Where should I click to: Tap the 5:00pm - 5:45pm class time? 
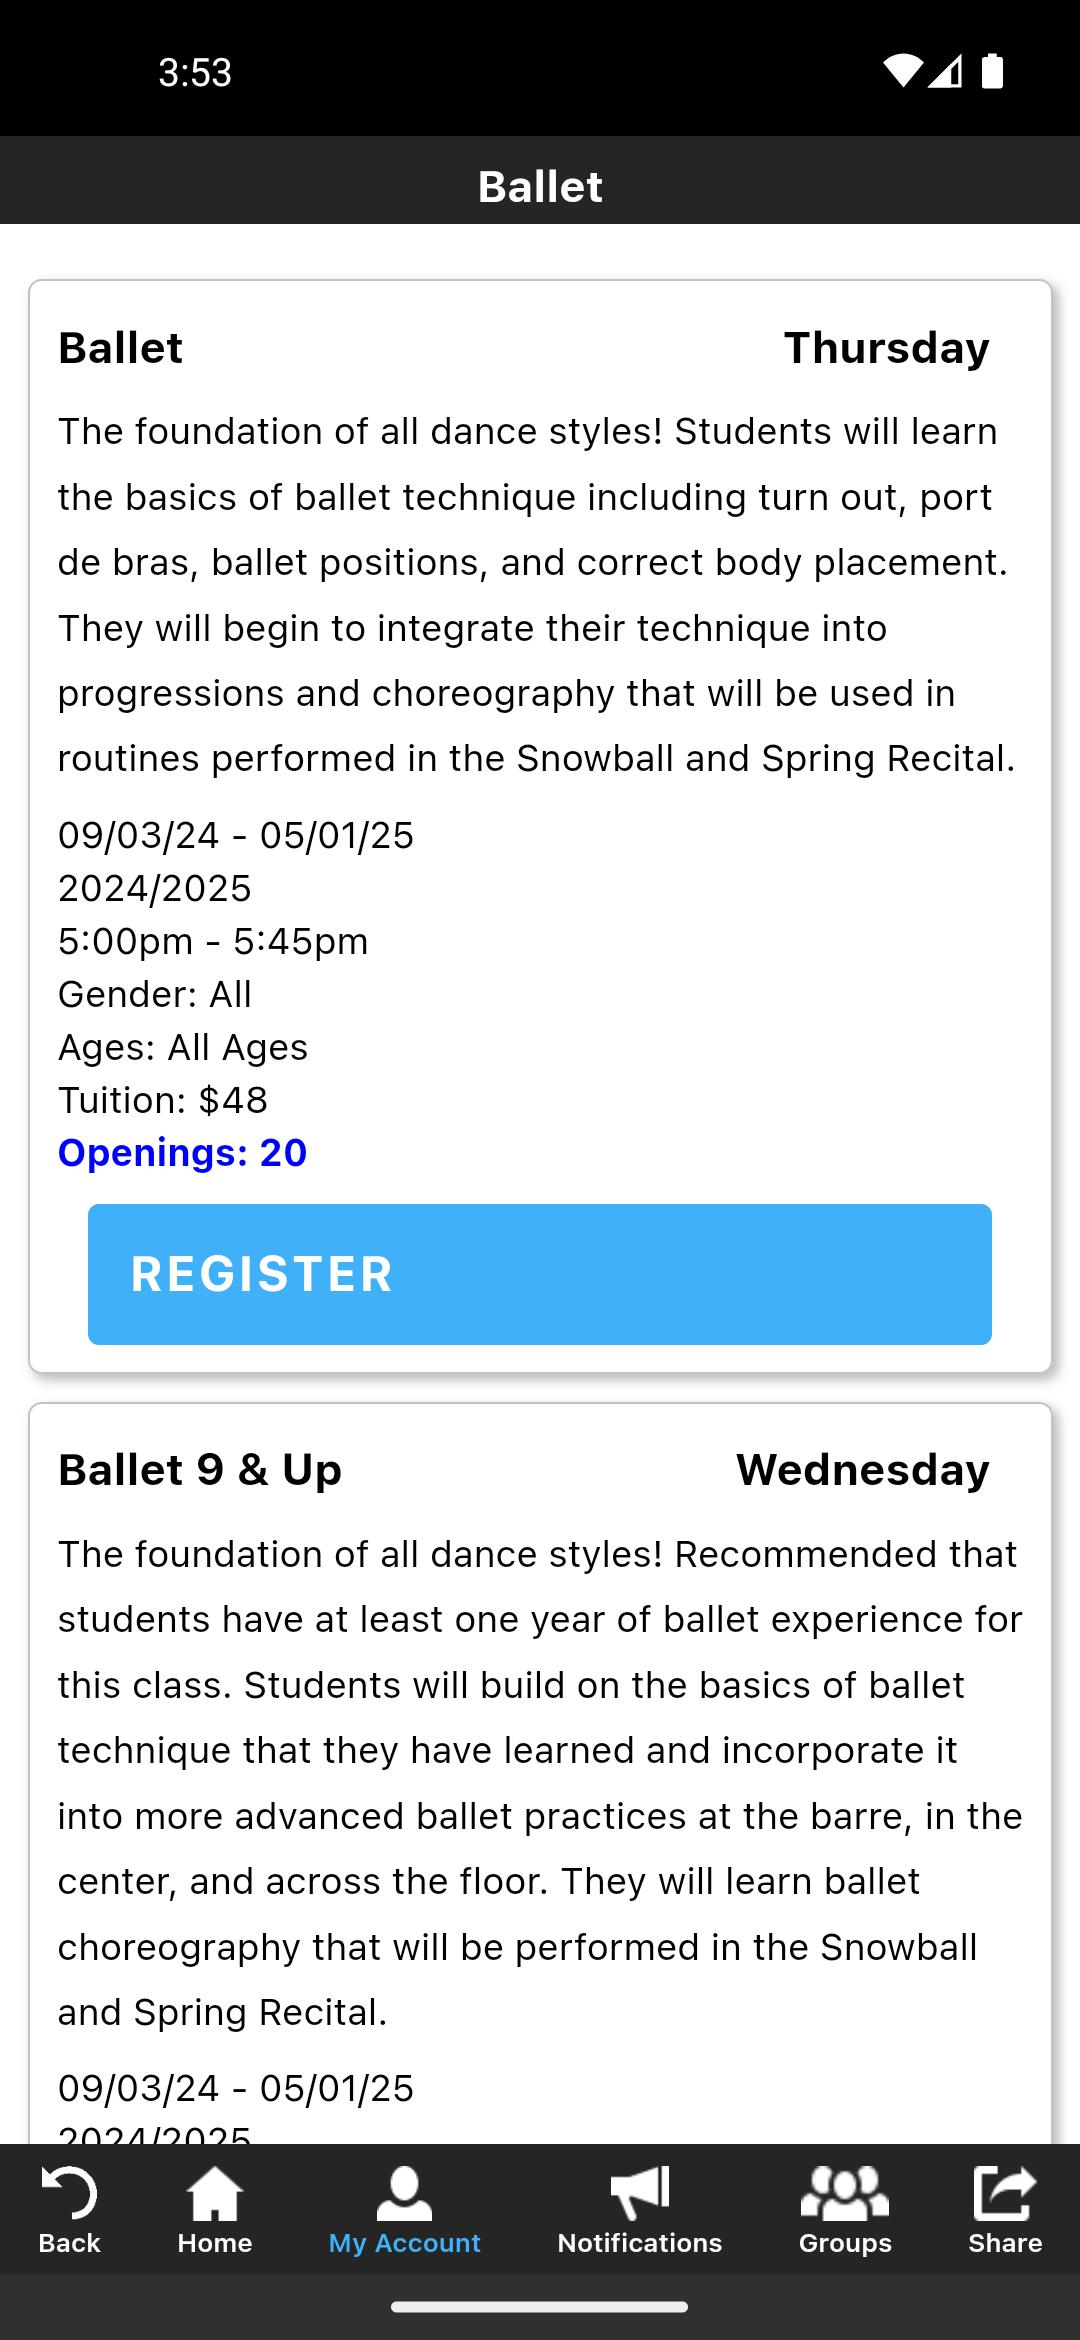(213, 941)
